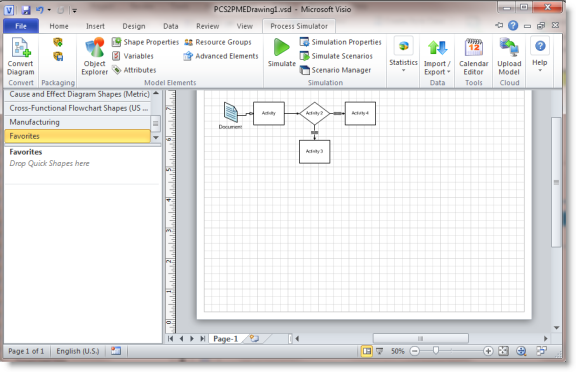Switch to the Data tab

pos(170,26)
